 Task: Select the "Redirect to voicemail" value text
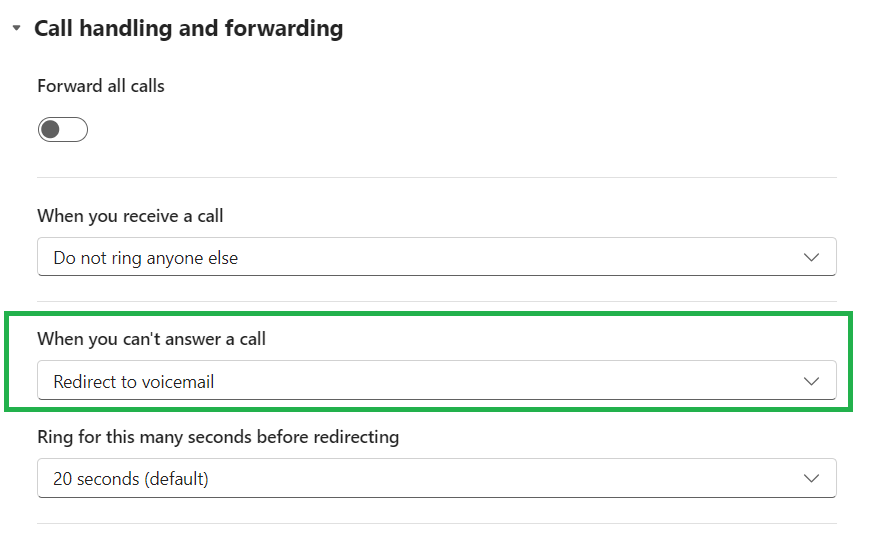pos(134,381)
